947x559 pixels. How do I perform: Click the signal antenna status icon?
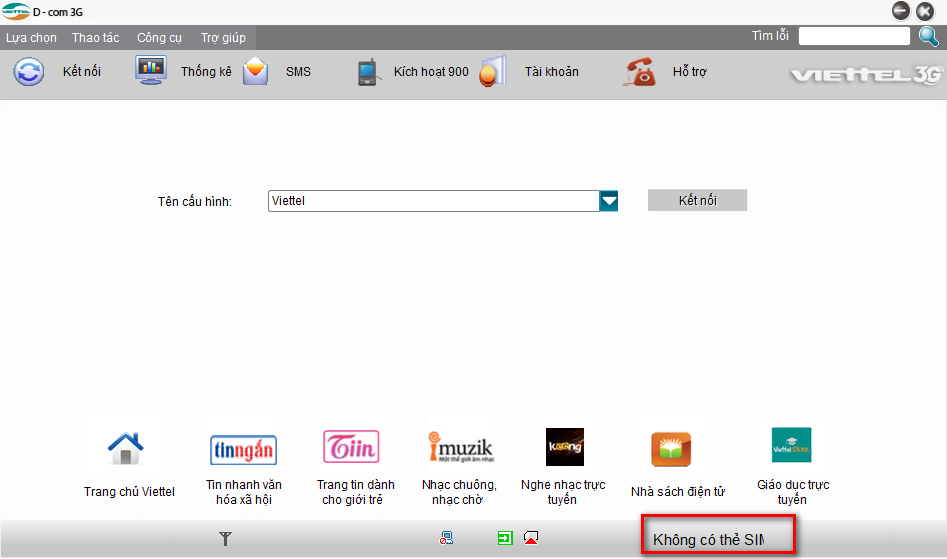click(225, 538)
